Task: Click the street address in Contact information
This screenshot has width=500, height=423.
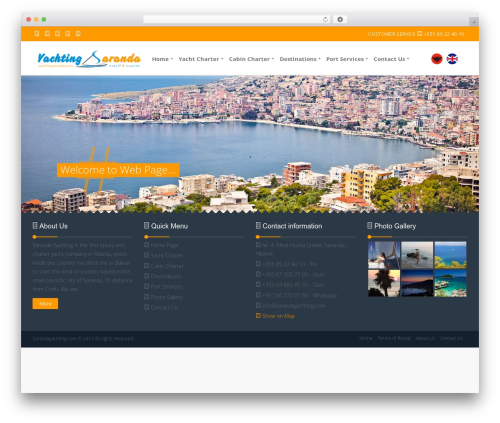Action: coord(301,249)
